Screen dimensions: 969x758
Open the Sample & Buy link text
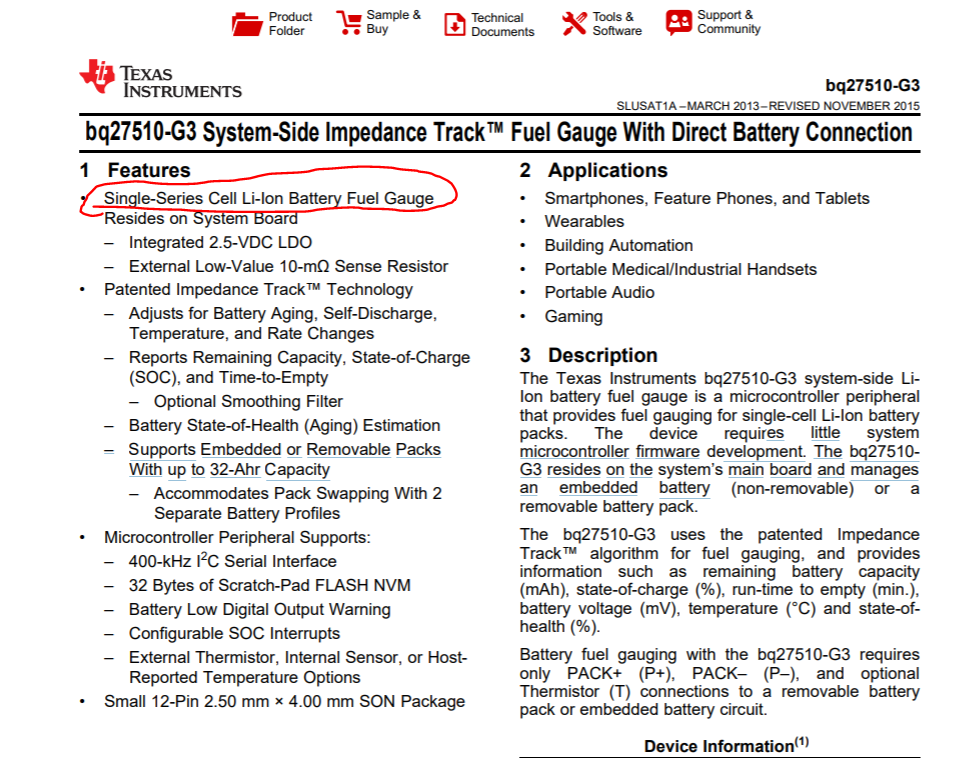click(393, 22)
